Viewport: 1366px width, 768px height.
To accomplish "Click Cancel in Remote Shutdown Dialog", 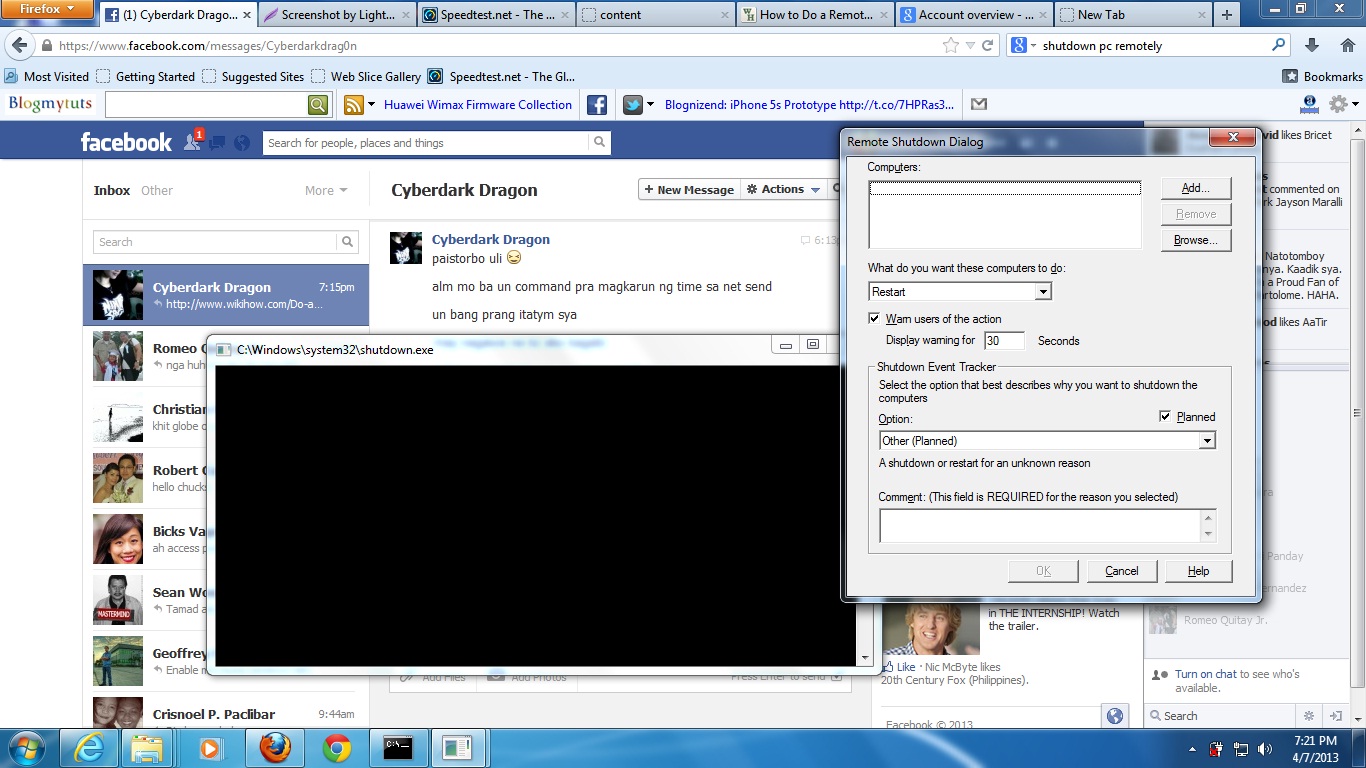I will (x=1121, y=571).
